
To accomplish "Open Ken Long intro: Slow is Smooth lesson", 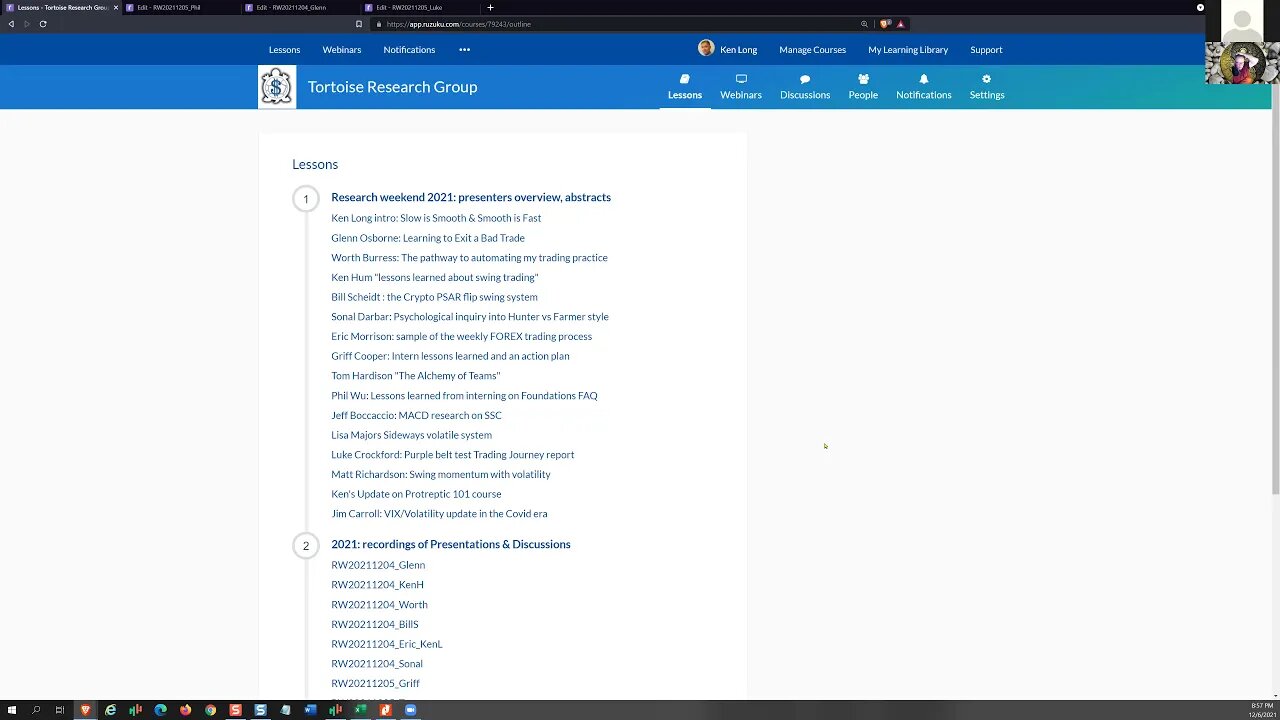I will pos(436,218).
